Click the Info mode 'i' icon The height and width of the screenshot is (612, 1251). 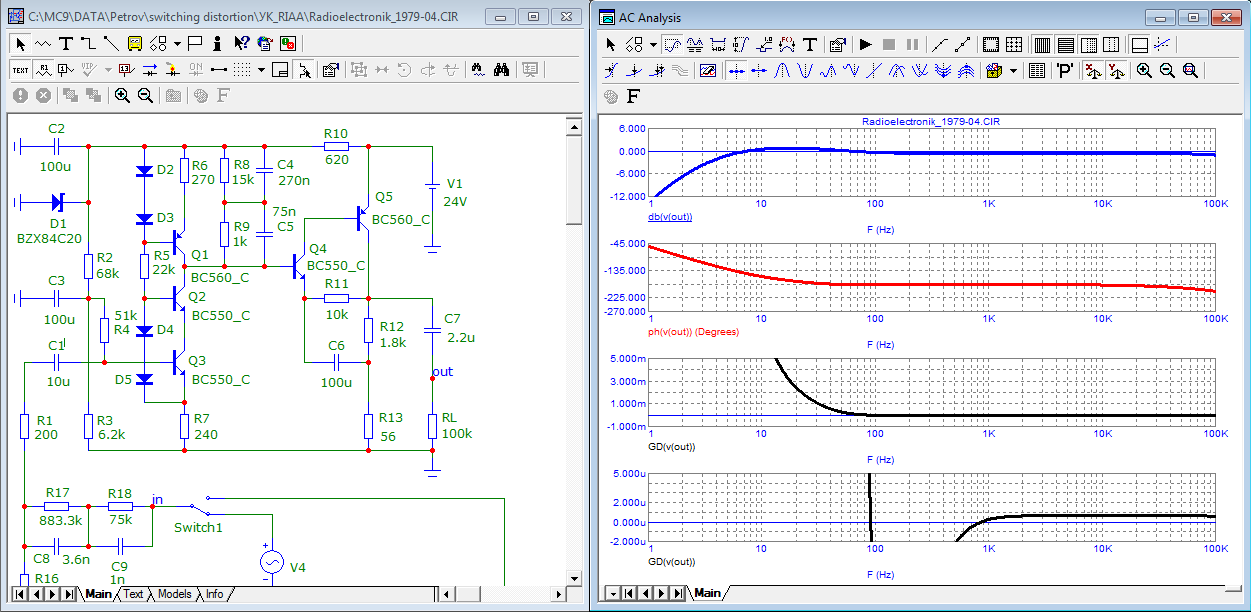point(217,44)
